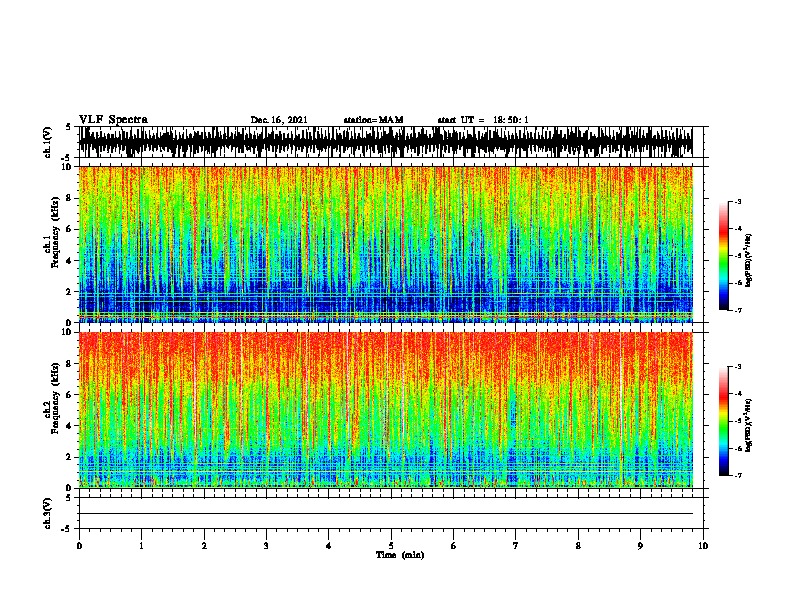
Task: Click the "ch.1(V)" axis label
Action: tap(48, 142)
